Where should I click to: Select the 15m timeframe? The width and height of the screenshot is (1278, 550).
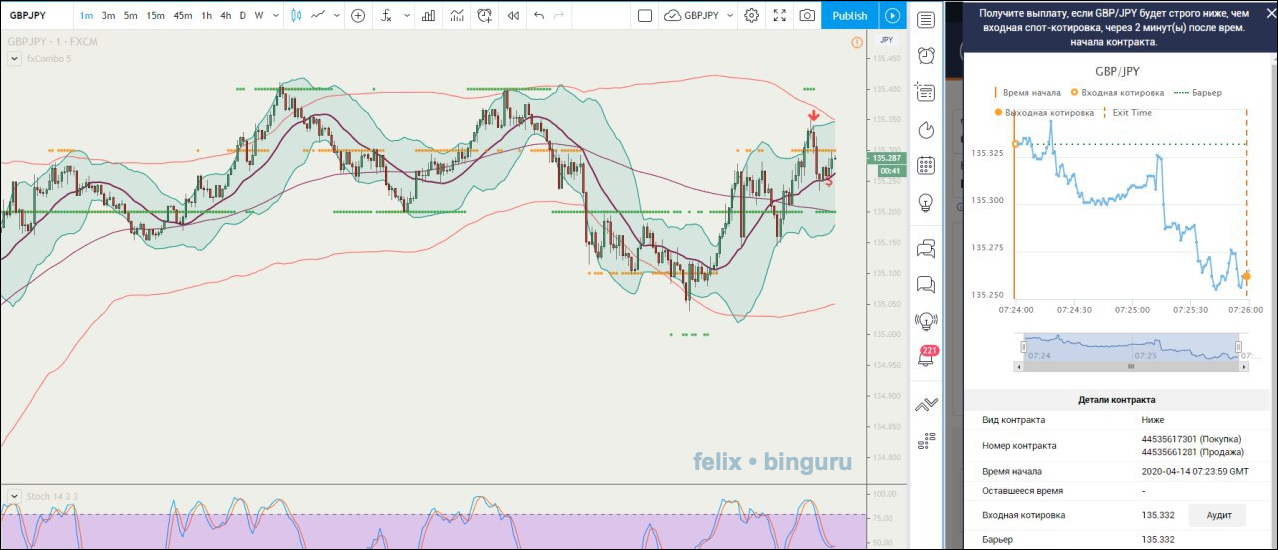155,15
